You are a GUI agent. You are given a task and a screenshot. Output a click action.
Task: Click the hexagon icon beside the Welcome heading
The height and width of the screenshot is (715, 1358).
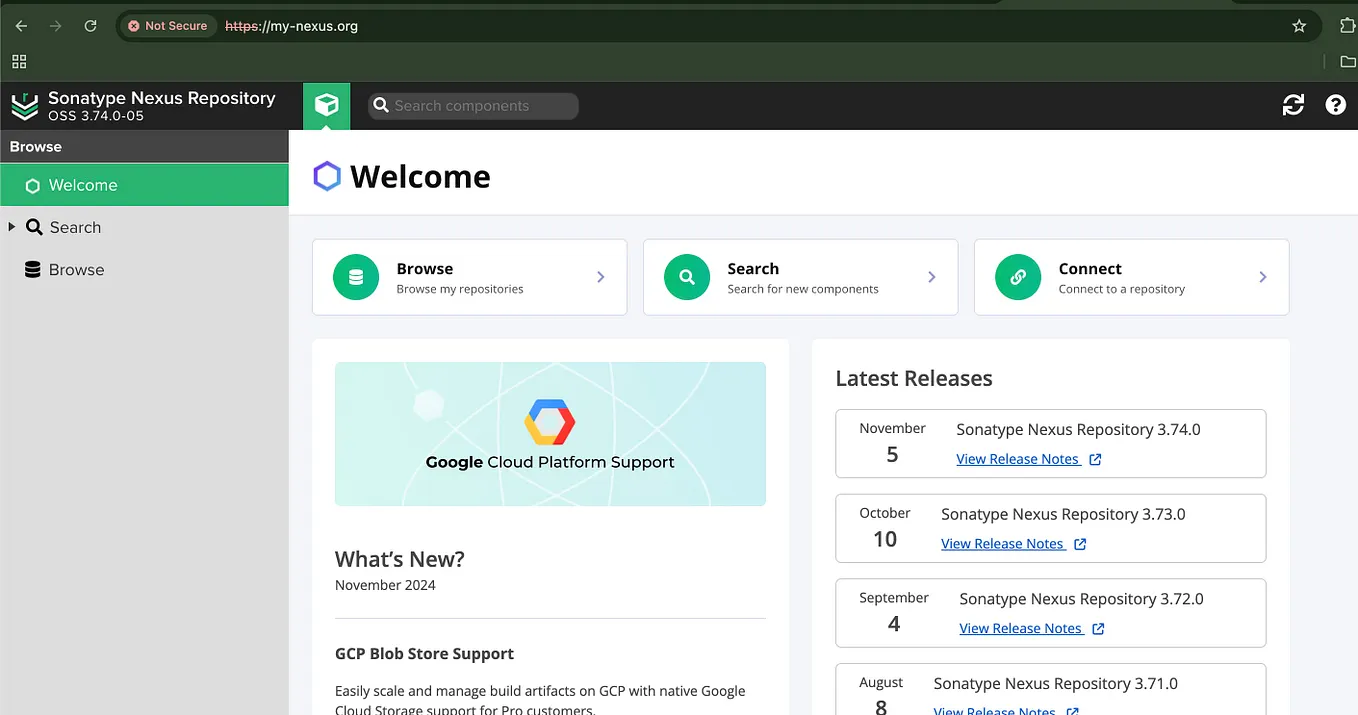click(x=326, y=176)
